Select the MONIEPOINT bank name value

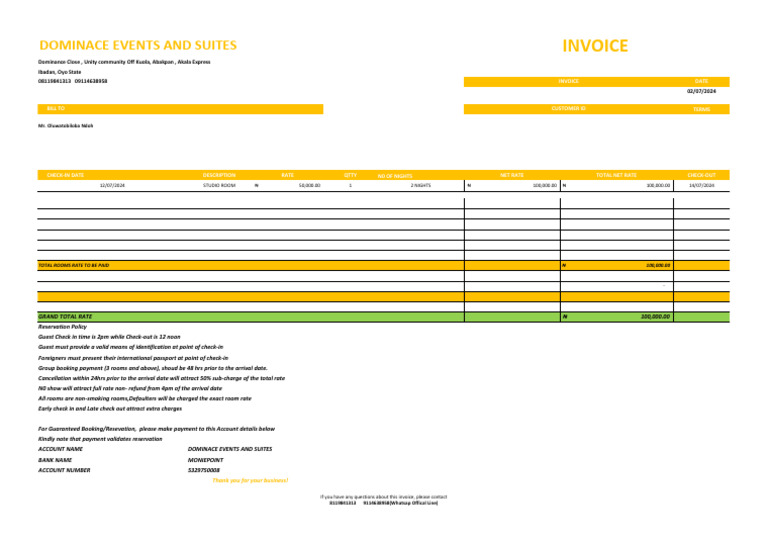(x=205, y=460)
